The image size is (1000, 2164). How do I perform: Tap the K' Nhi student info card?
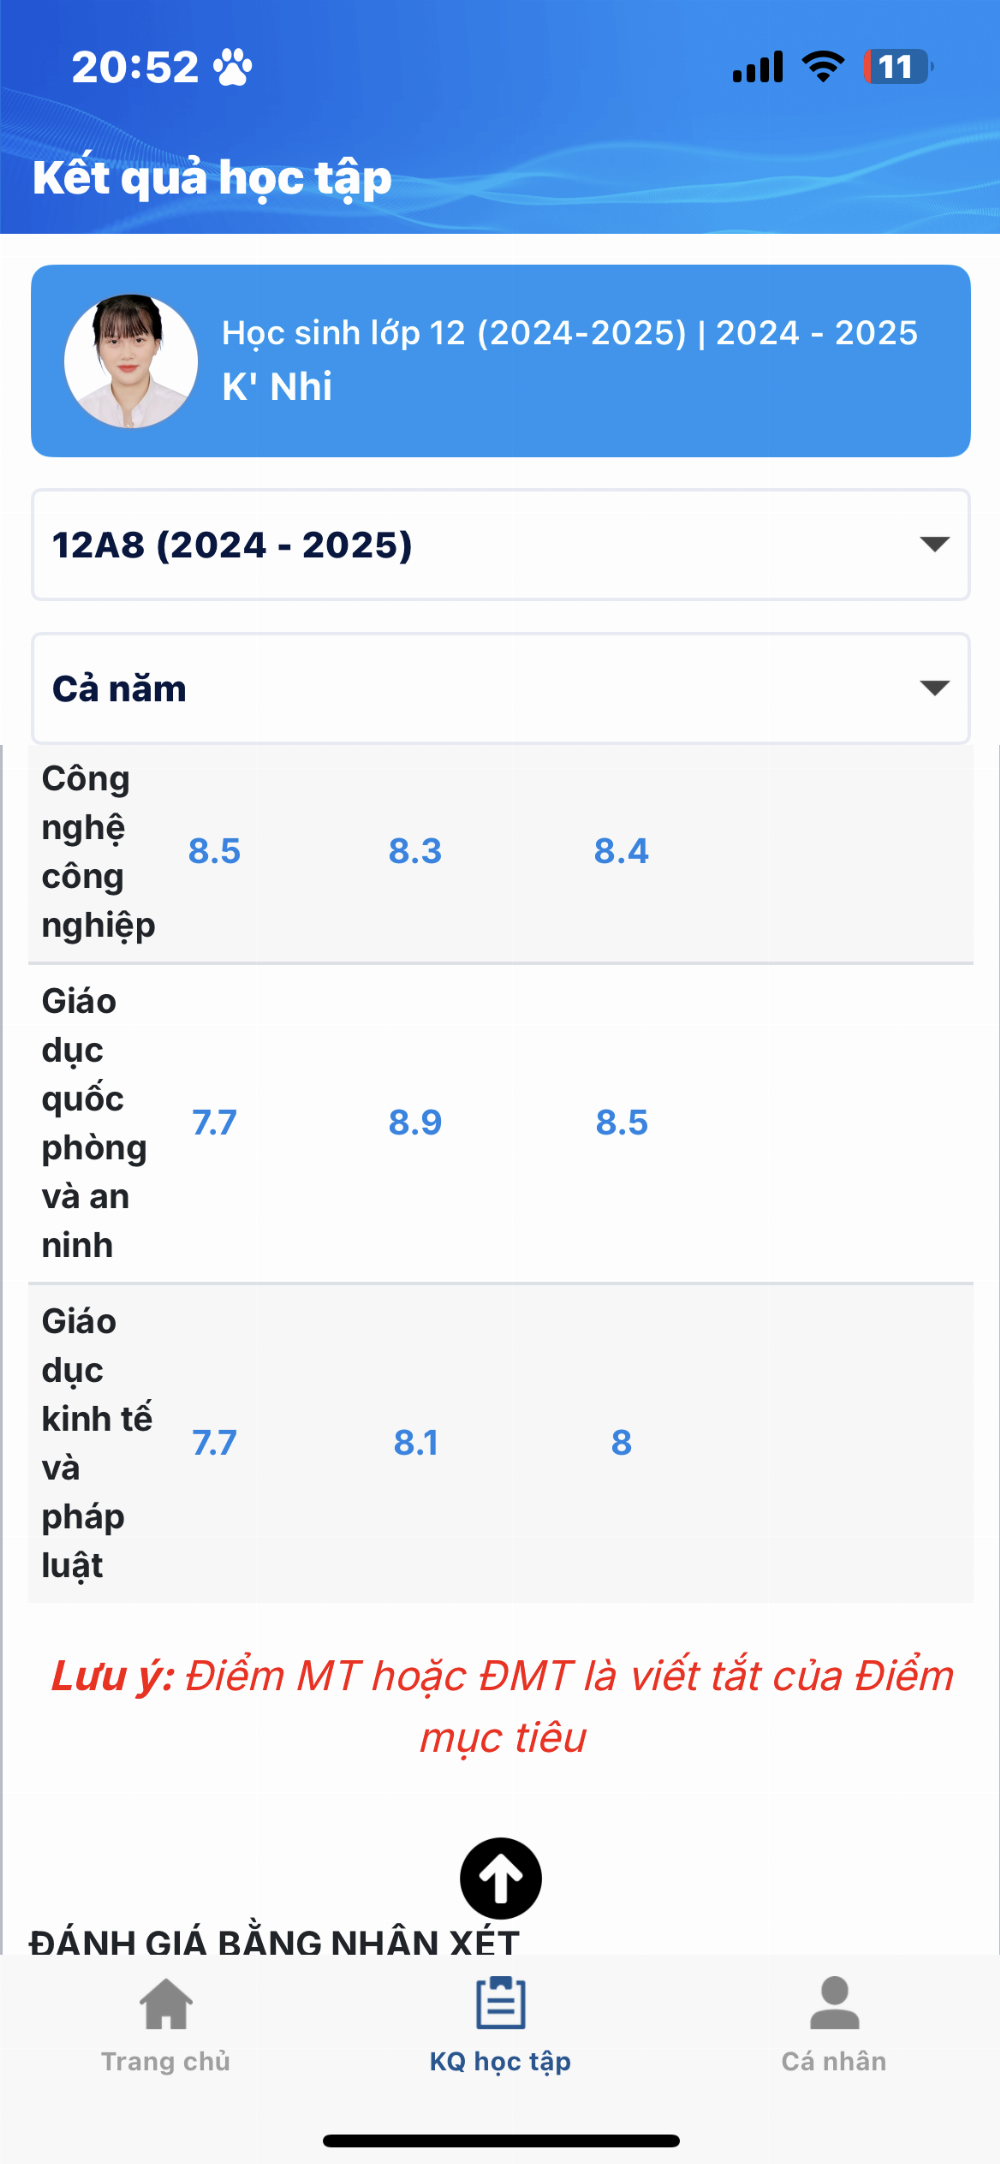pyautogui.click(x=500, y=361)
